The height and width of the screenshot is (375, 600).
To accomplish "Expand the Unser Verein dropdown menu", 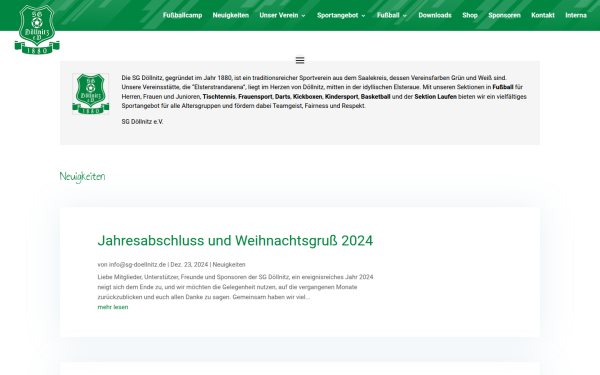I will point(282,15).
